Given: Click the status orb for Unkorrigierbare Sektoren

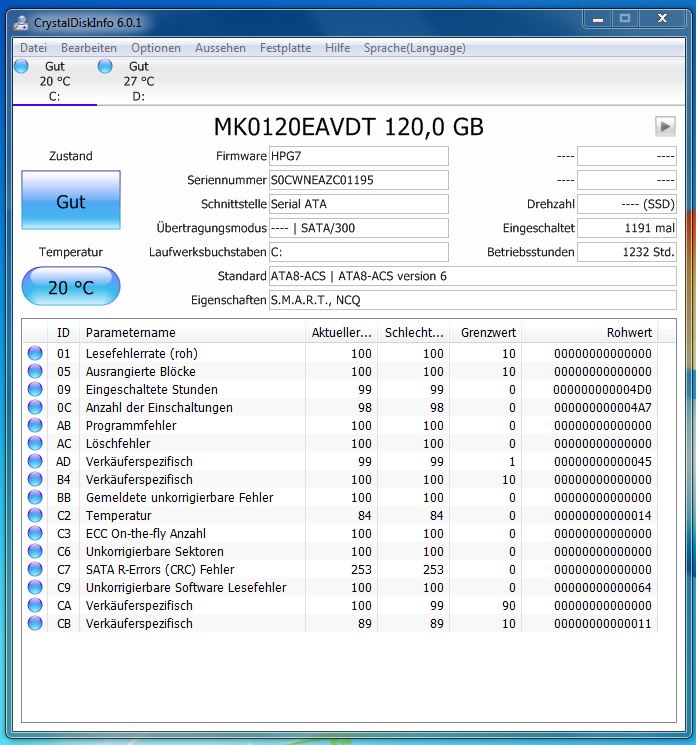Looking at the screenshot, I should (35, 551).
